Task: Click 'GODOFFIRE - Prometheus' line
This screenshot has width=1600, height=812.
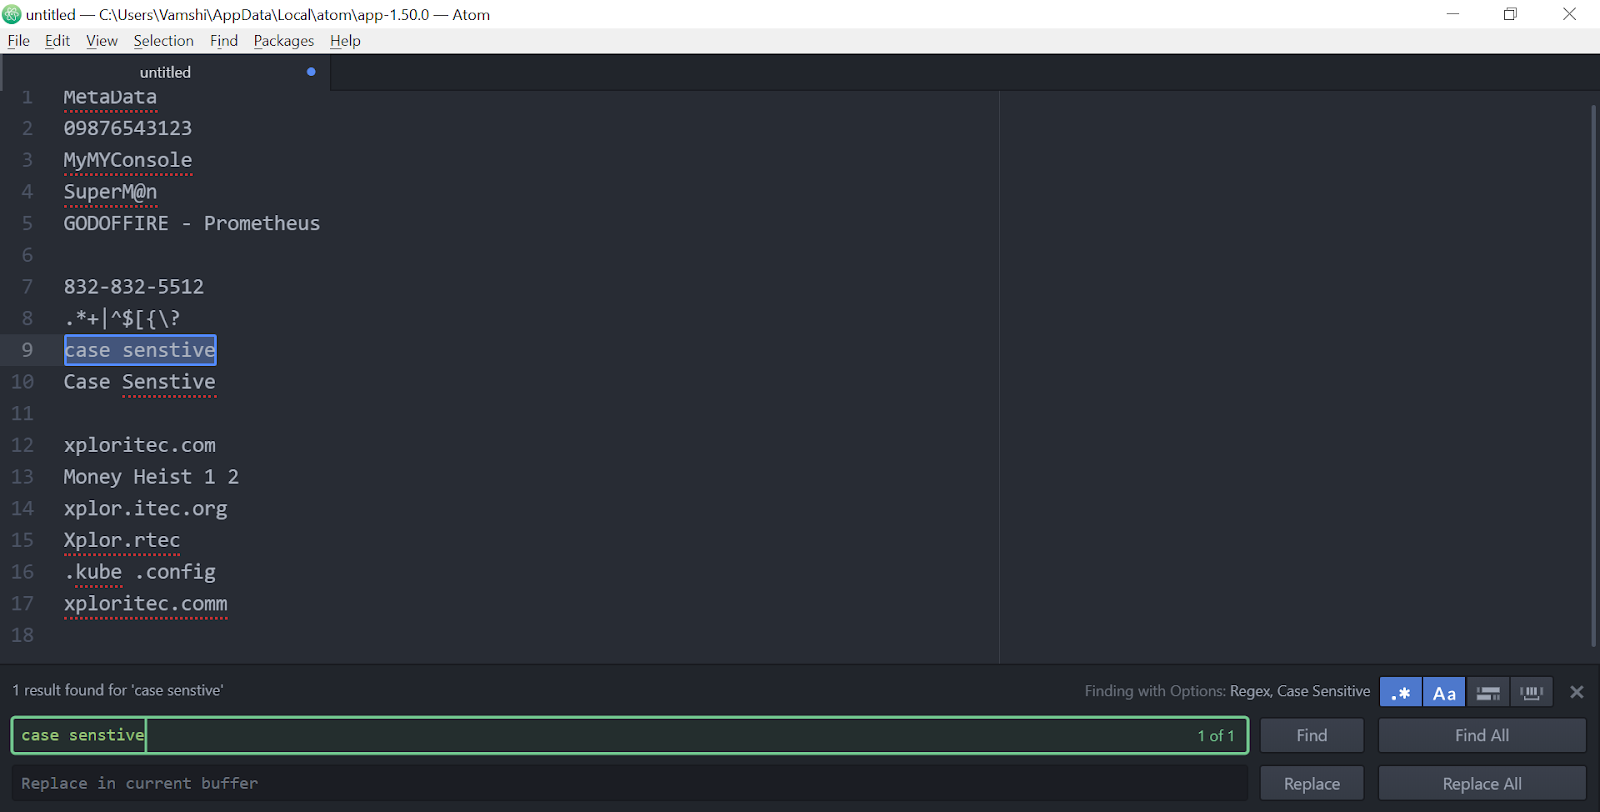Action: 192,223
